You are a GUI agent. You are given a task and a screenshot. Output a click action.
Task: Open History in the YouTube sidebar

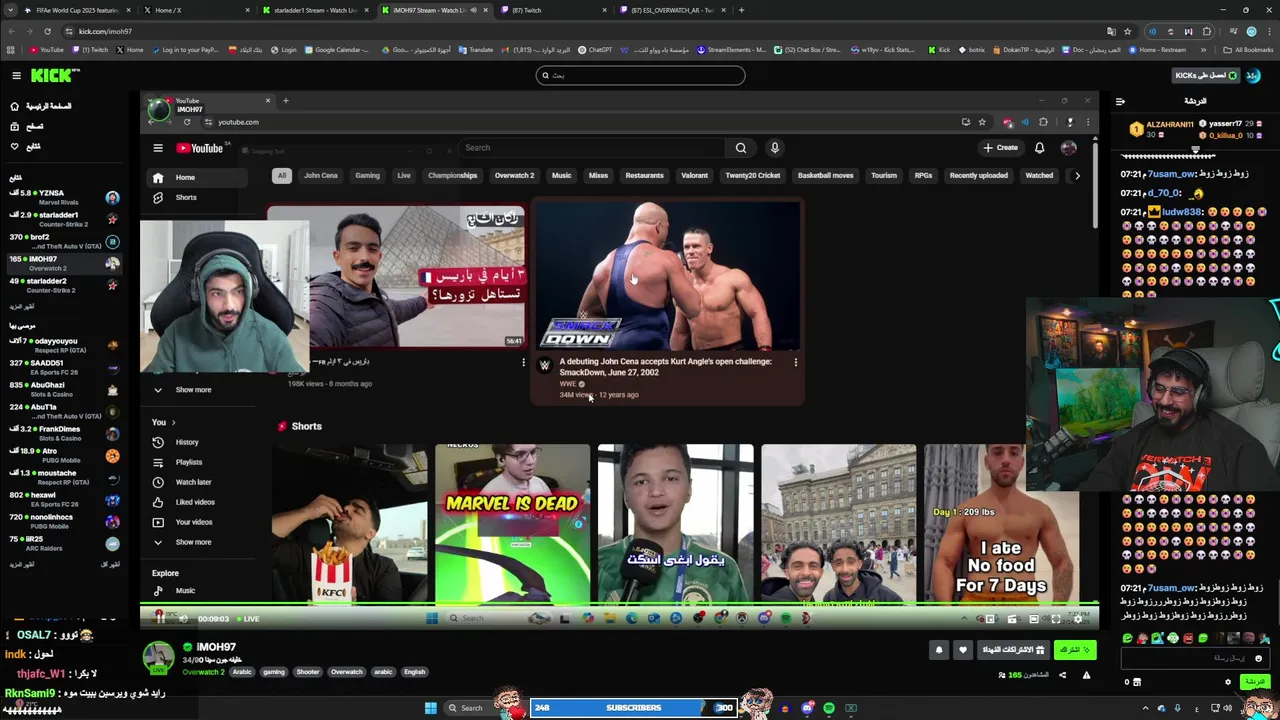pos(187,442)
